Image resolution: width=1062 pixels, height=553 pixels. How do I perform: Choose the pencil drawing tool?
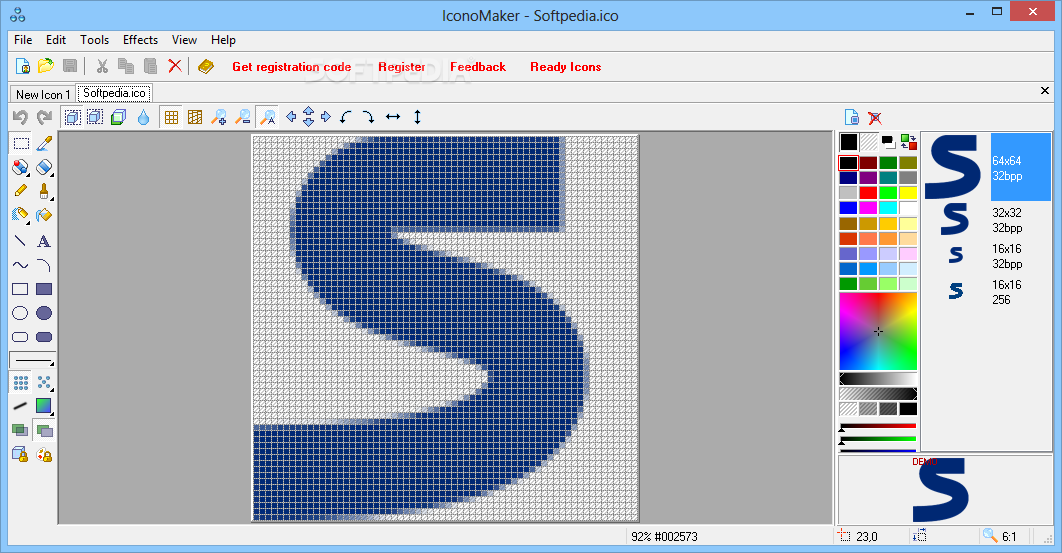pos(21,191)
